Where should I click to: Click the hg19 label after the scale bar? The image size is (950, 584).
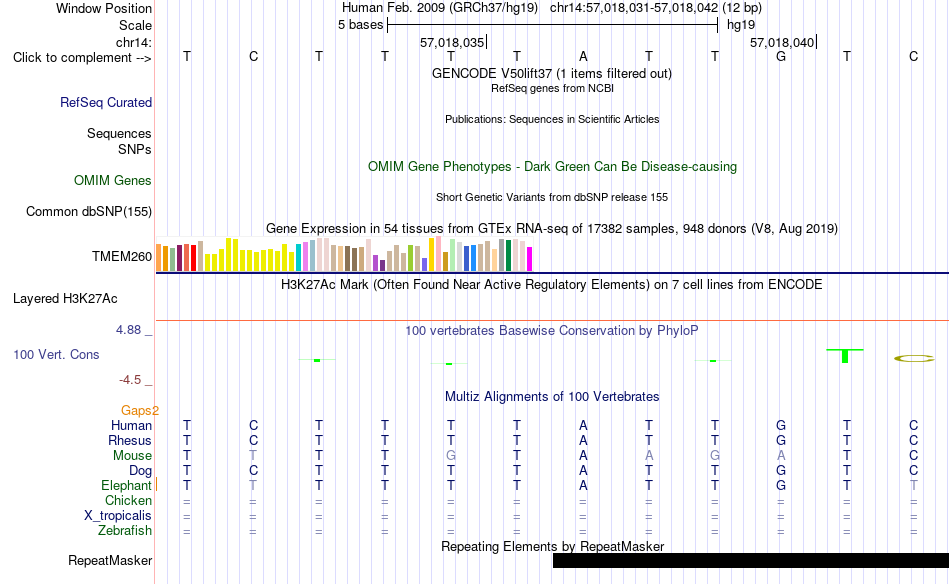741,25
